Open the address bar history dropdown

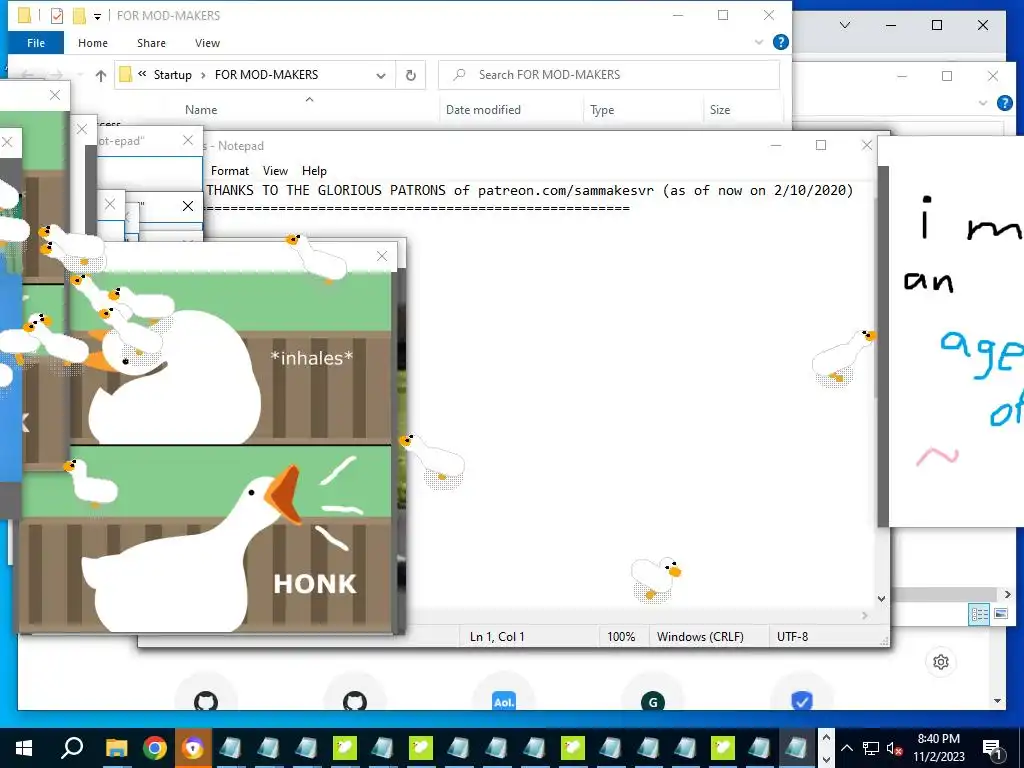click(x=381, y=75)
